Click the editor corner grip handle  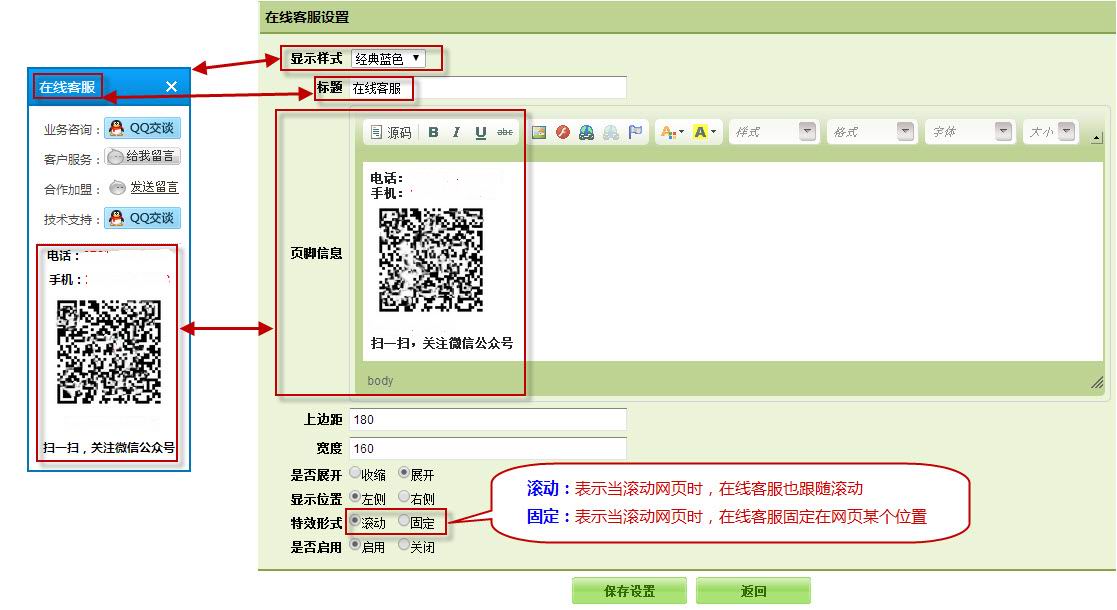(1097, 383)
